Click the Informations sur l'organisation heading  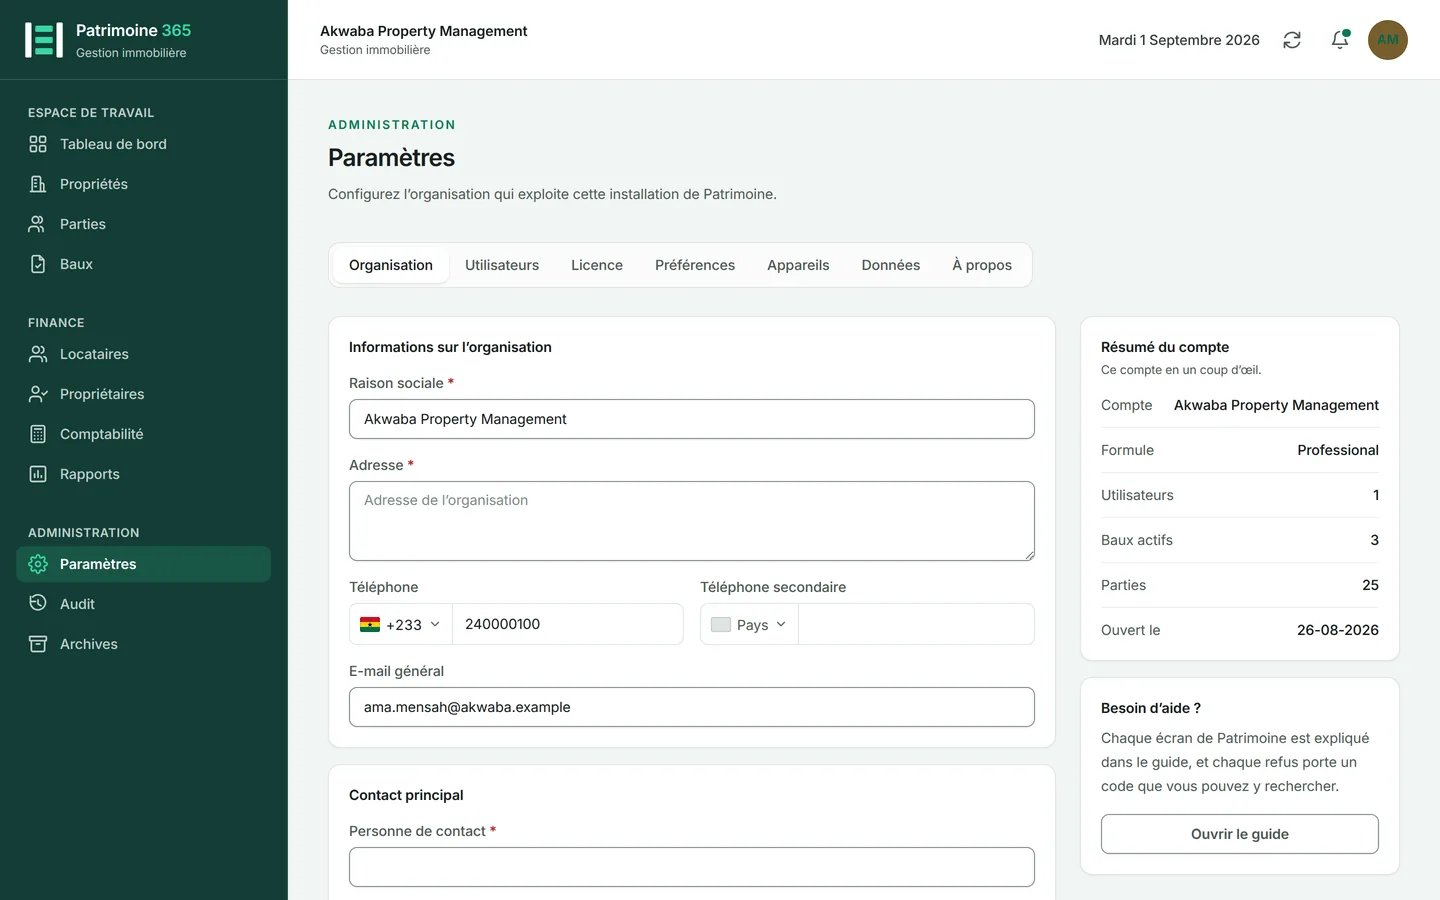(x=450, y=347)
